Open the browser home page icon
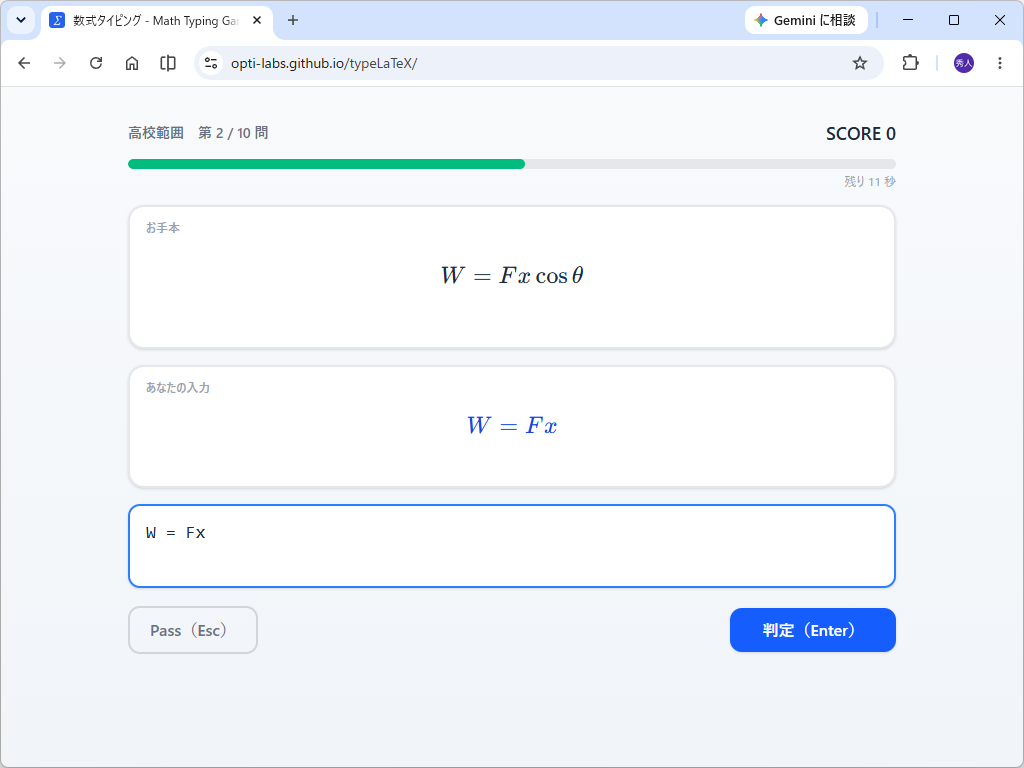The height and width of the screenshot is (768, 1024). click(x=132, y=63)
